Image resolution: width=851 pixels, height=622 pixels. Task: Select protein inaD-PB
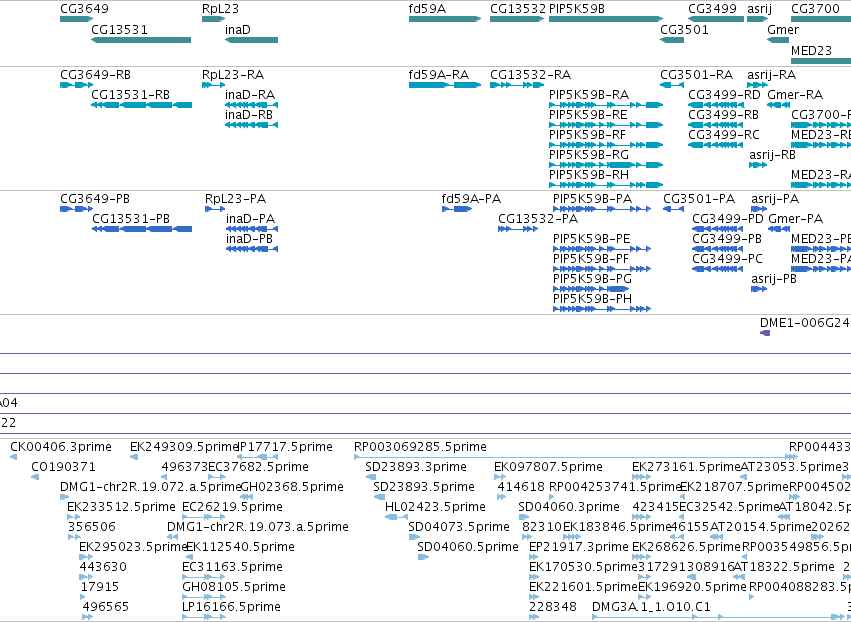click(x=250, y=239)
